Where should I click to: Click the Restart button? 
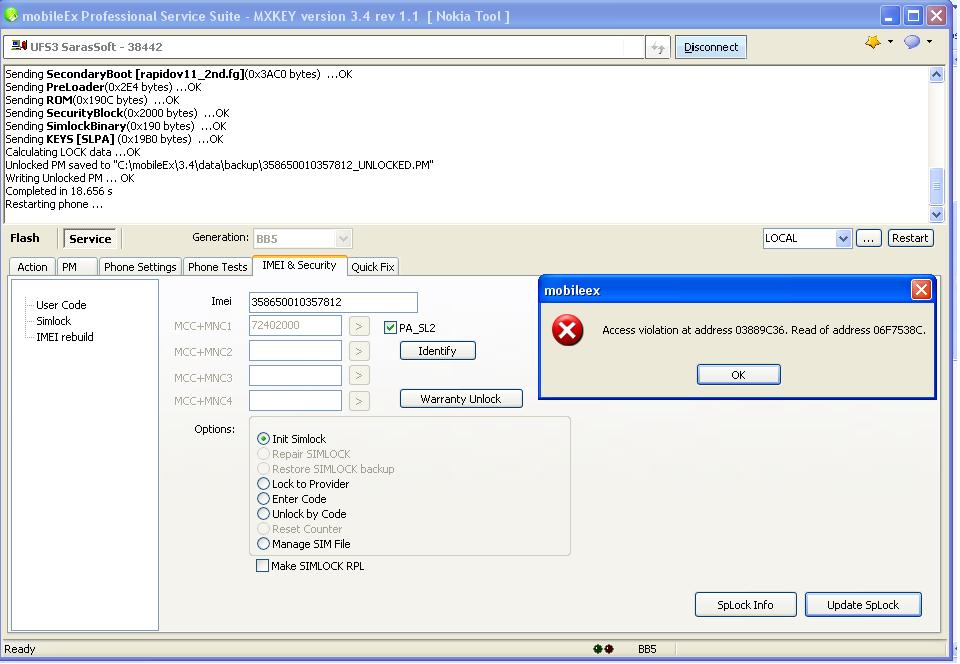(910, 238)
